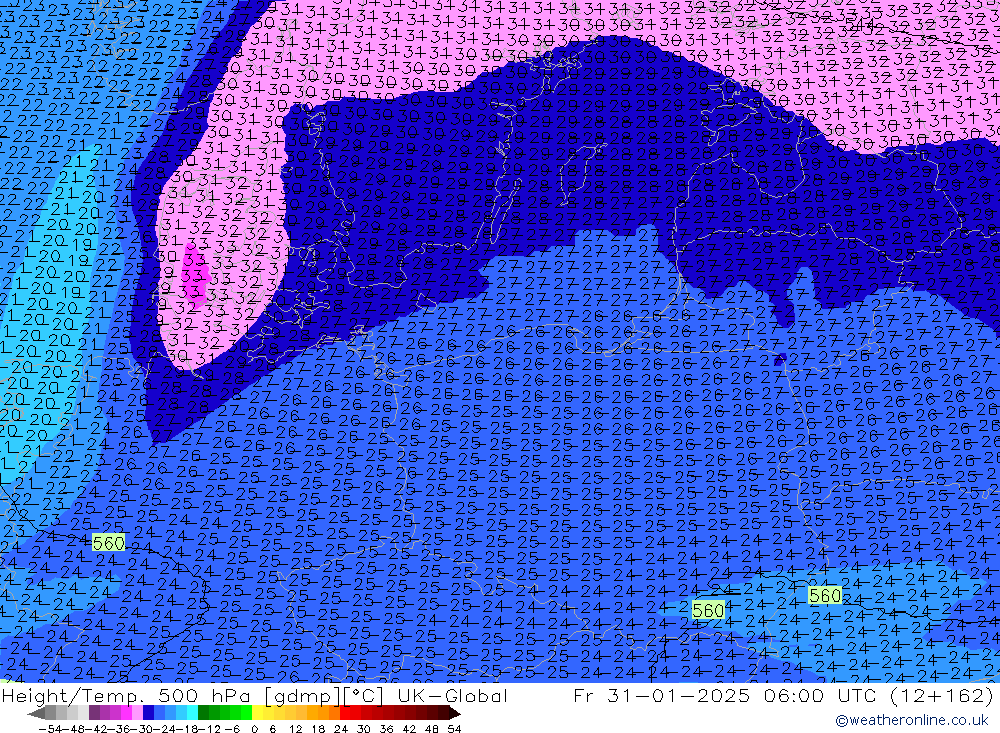Click the rightmost 560 contour label
The image size is (1000, 733).
coord(825,596)
